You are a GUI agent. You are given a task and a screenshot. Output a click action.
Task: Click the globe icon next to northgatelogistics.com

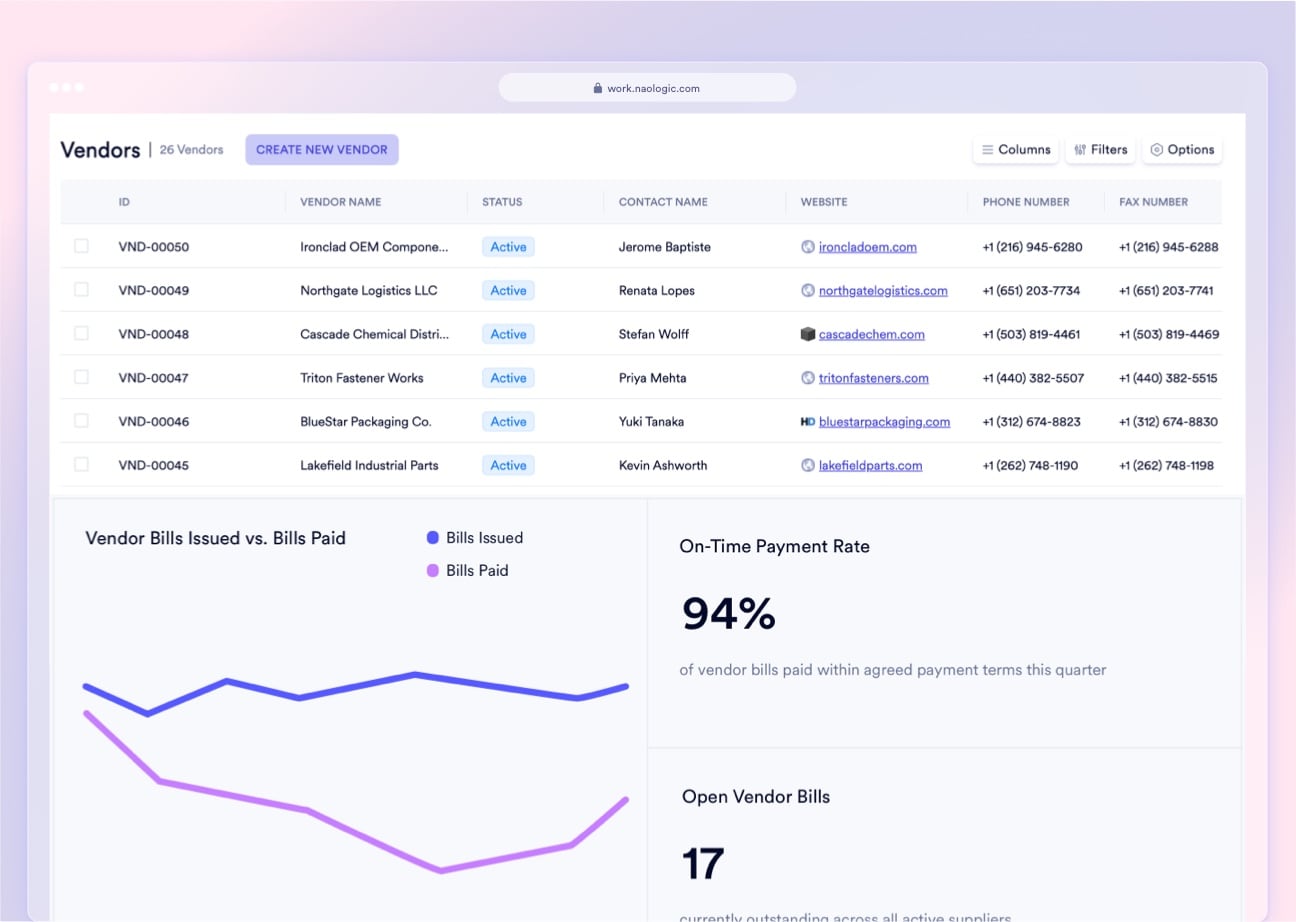(808, 290)
